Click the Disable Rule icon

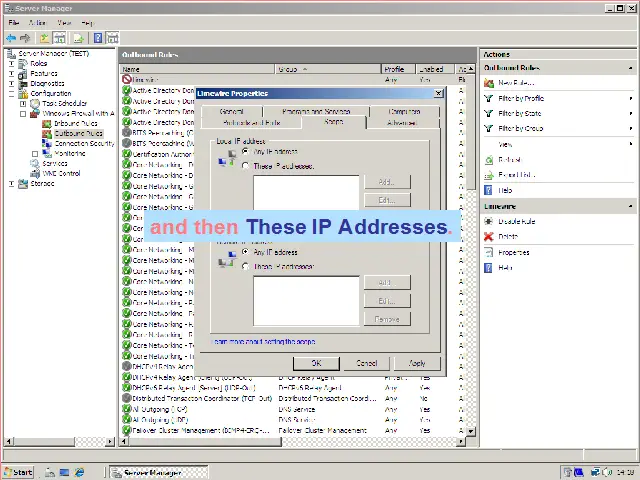(x=489, y=221)
